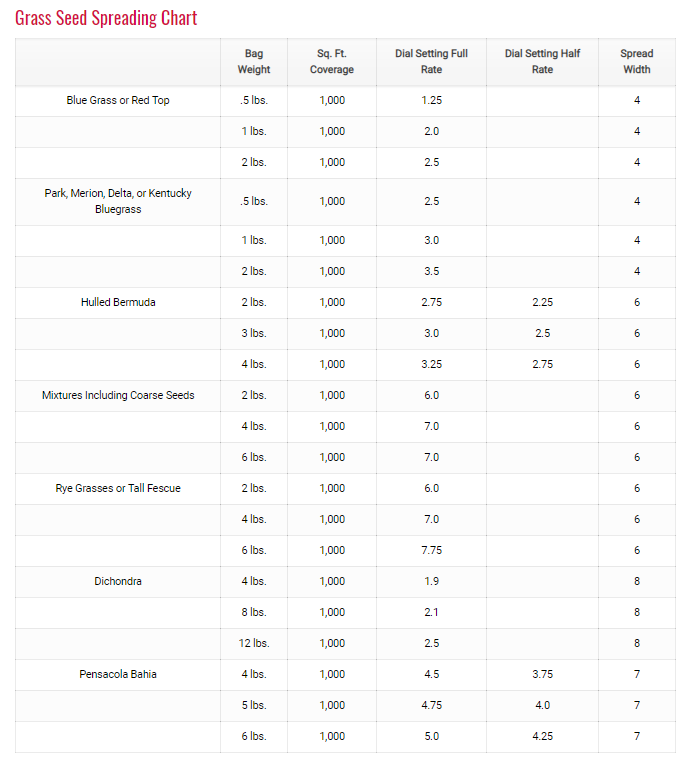
Task: Select the Spread Width column header
Action: (x=636, y=62)
